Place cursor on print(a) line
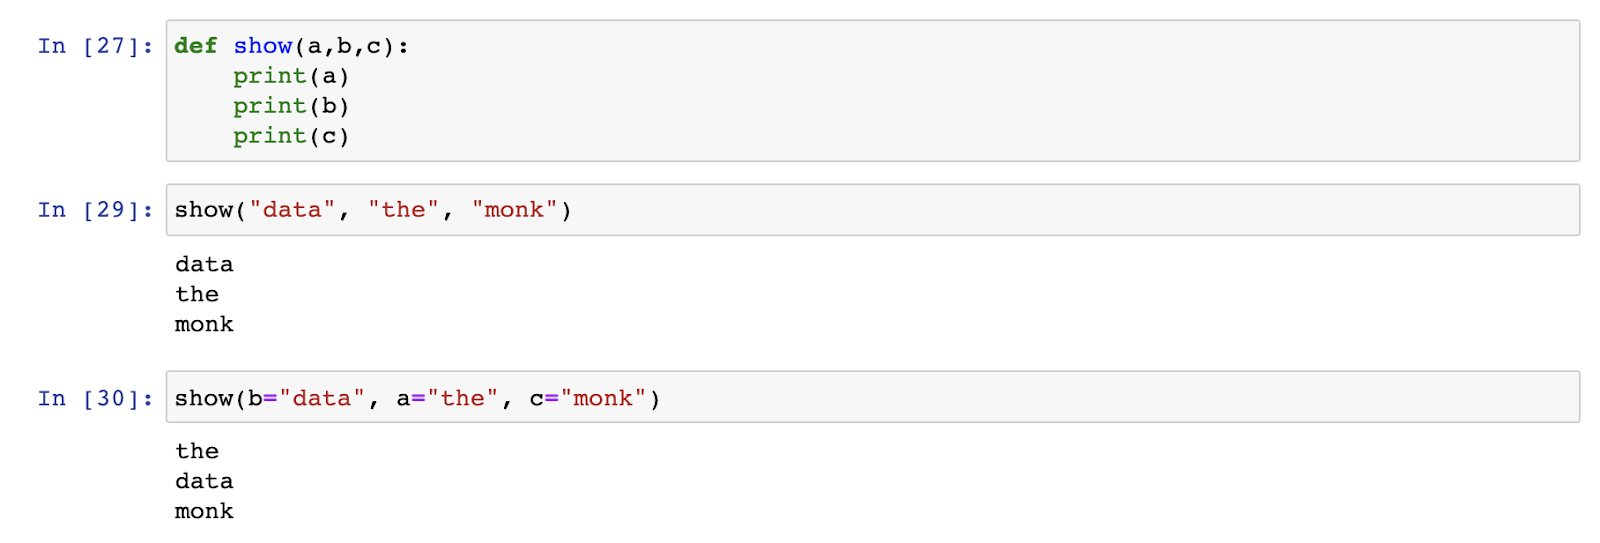The width and height of the screenshot is (1600, 543). pyautogui.click(x=291, y=76)
